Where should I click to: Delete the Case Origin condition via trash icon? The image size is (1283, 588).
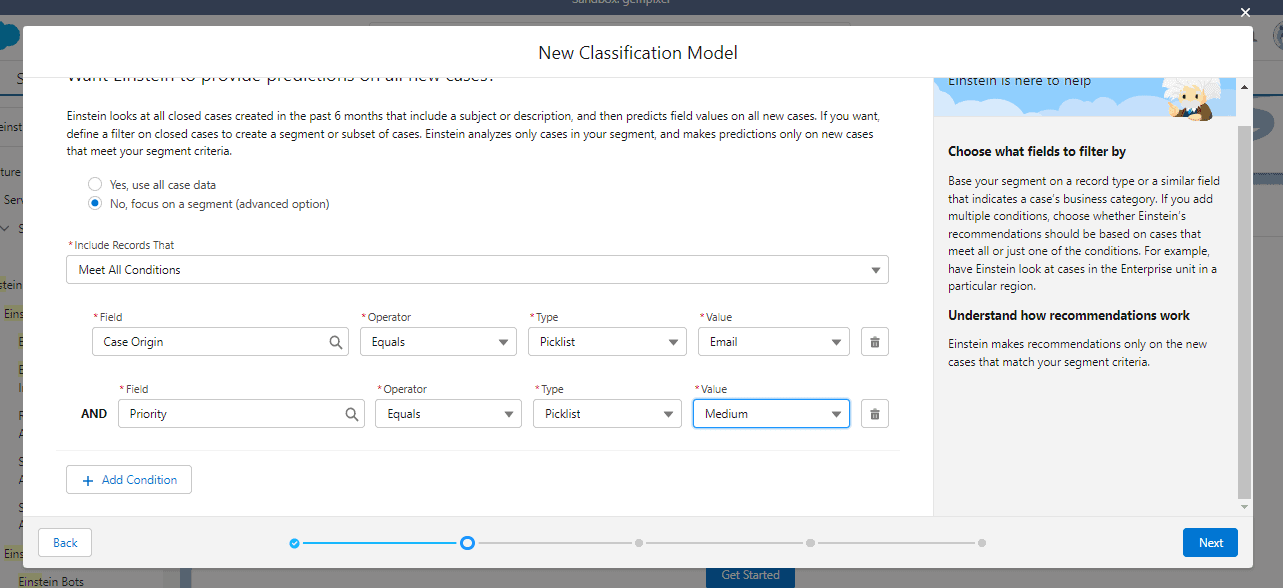click(874, 341)
